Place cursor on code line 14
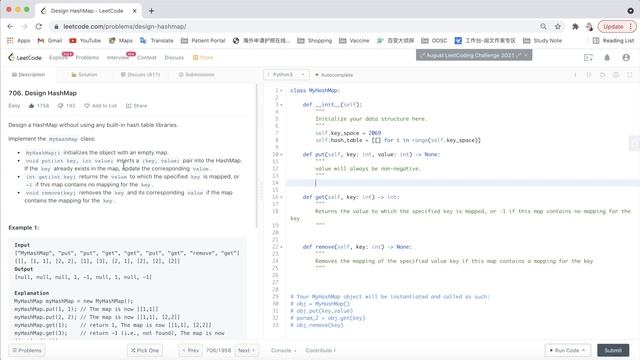The height and width of the screenshot is (360, 640). point(462,183)
